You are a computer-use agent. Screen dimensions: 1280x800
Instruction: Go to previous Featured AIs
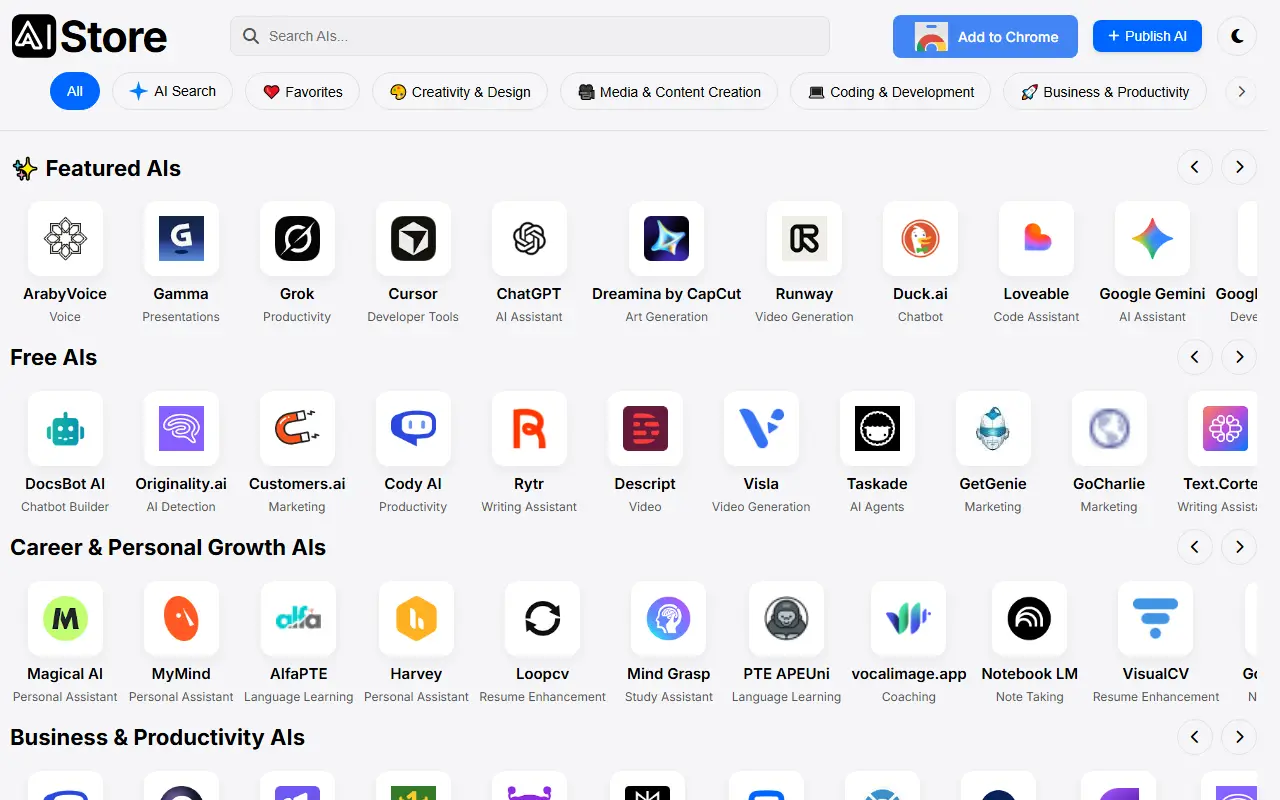[1194, 167]
